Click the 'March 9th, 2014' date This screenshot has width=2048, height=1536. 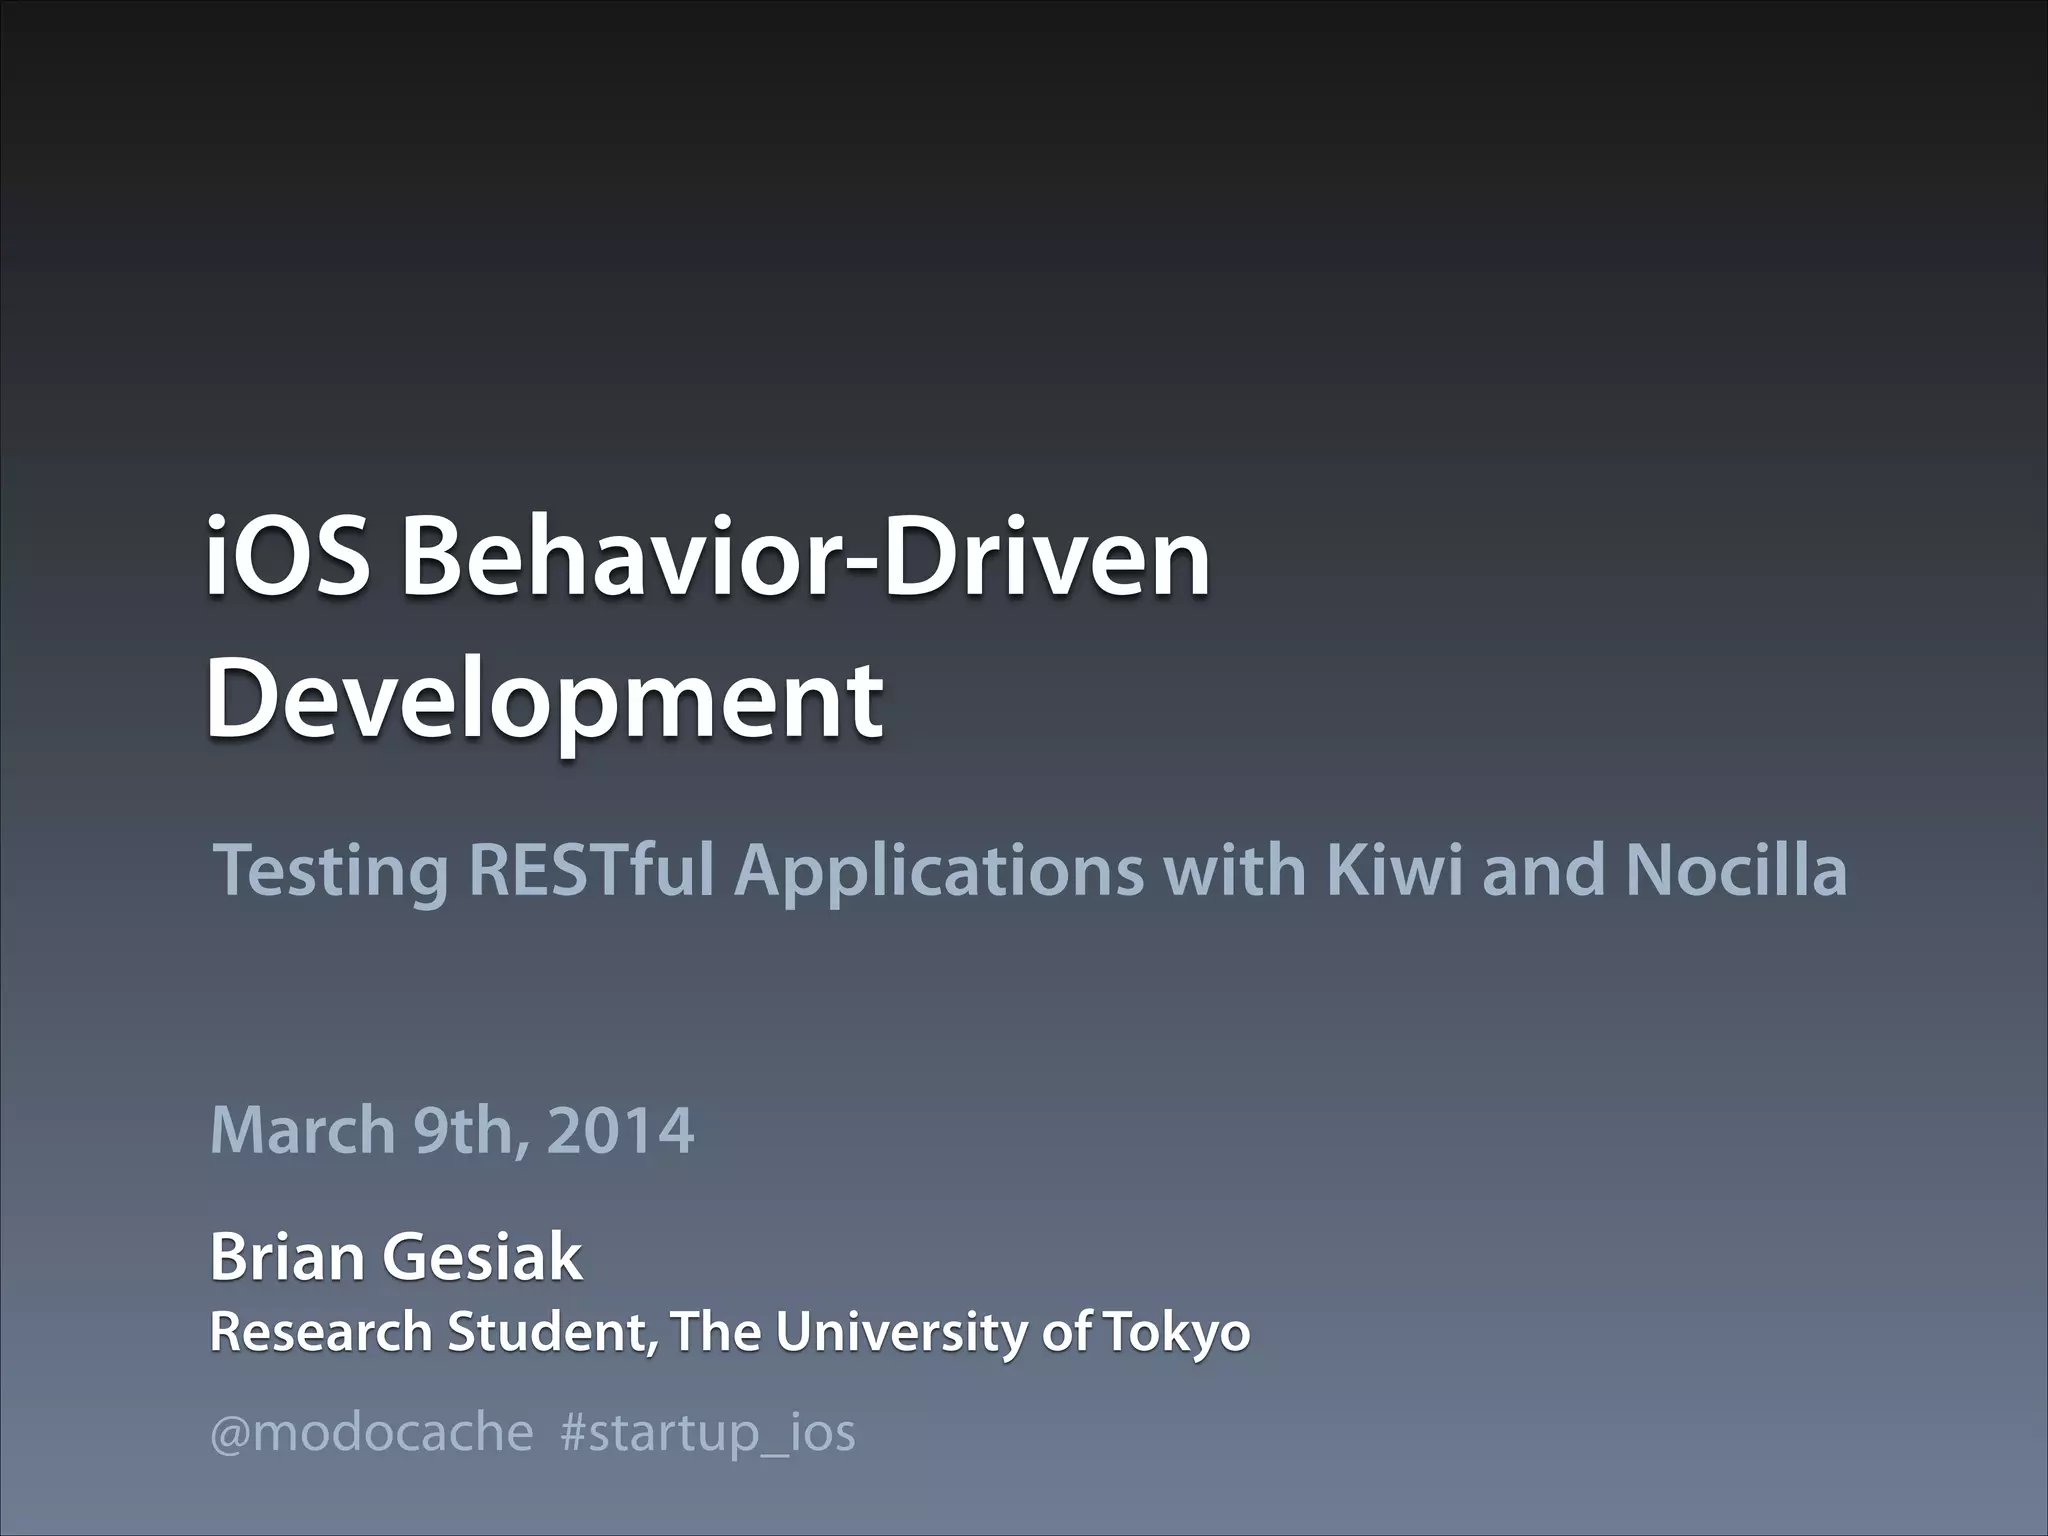coord(452,1130)
